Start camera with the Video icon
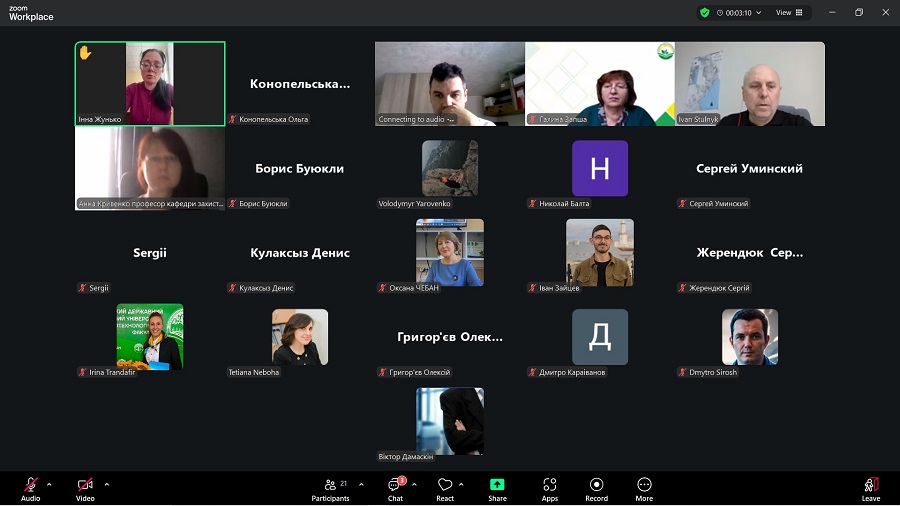 [85, 485]
